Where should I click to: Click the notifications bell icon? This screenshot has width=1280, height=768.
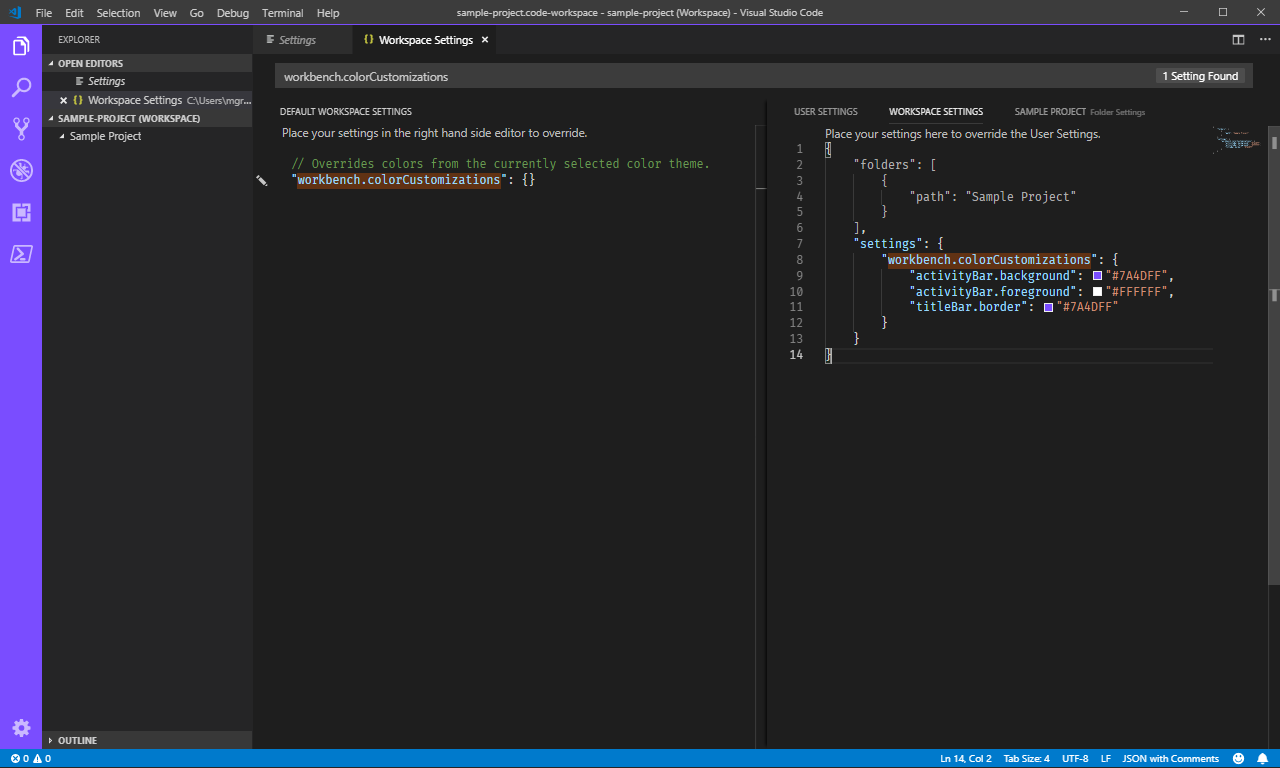1262,759
